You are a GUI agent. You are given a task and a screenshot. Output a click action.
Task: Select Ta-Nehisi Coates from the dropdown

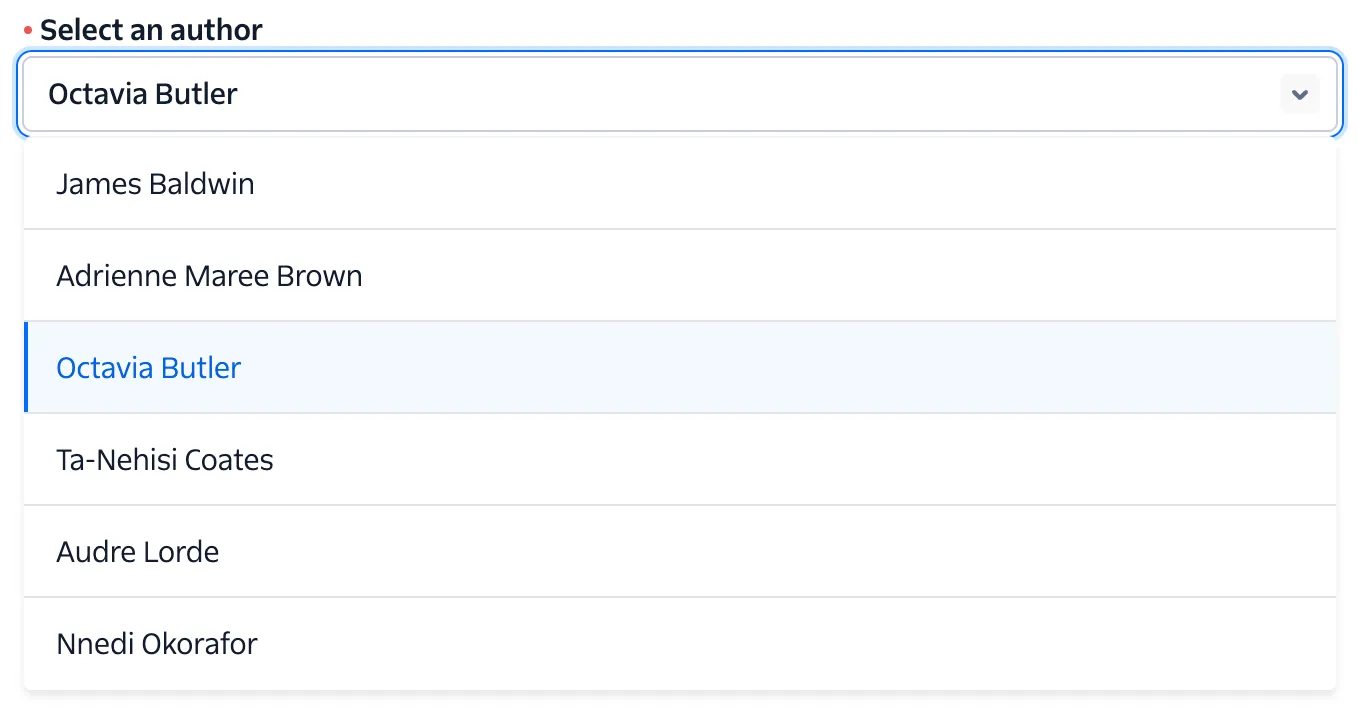165,460
